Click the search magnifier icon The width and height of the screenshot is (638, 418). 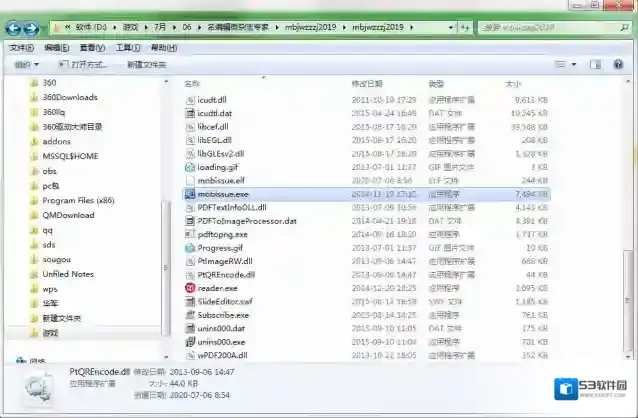[x=624, y=28]
